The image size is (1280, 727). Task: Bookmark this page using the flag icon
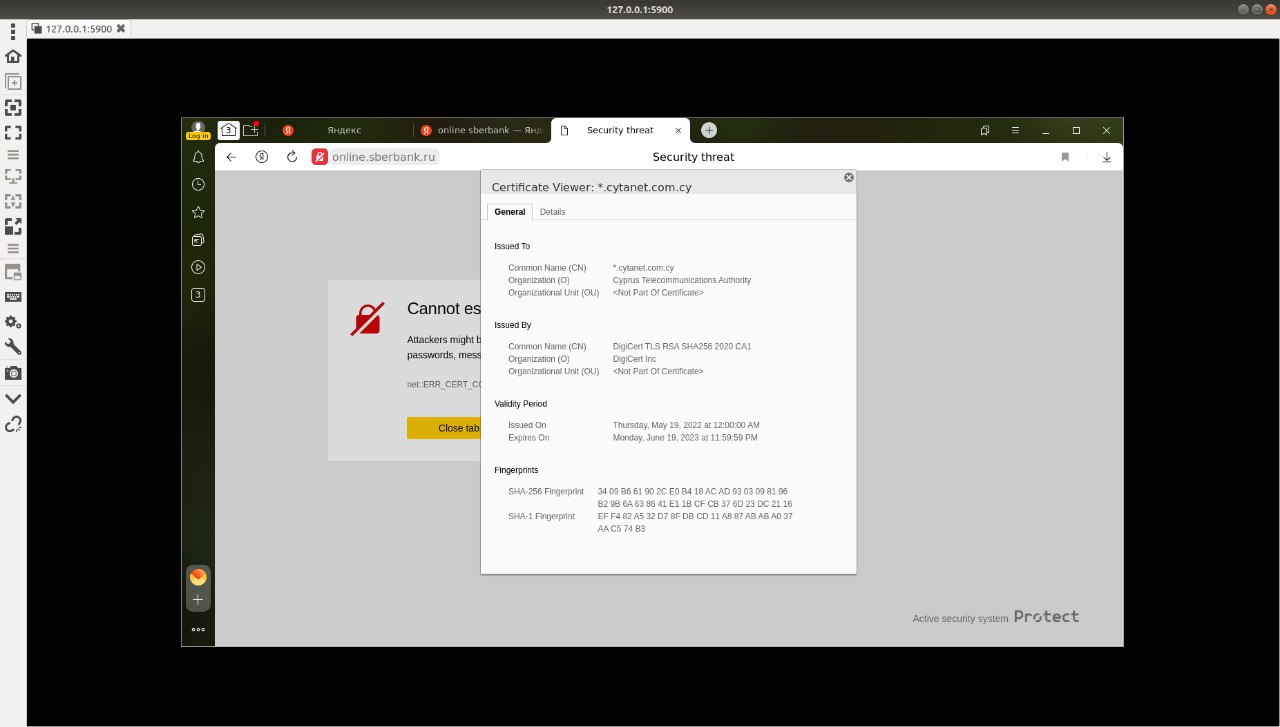[1065, 157]
